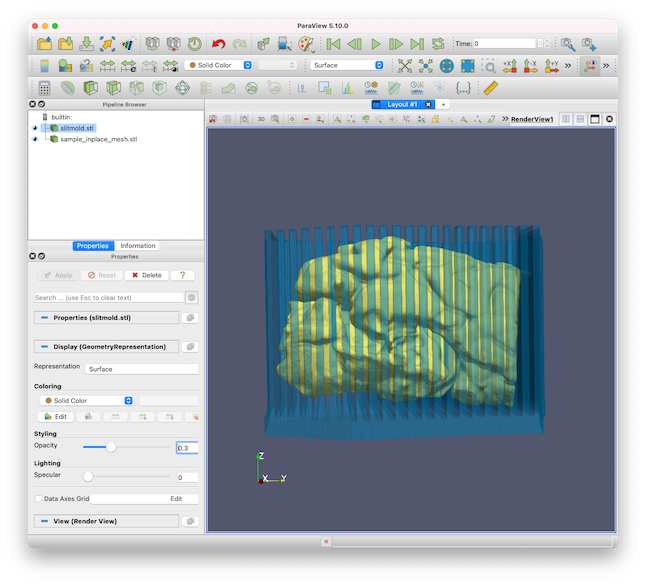Image resolution: width=646 pixels, height=585 pixels.
Task: Click the Reset Camera icon
Action: pyautogui.click(x=405, y=66)
